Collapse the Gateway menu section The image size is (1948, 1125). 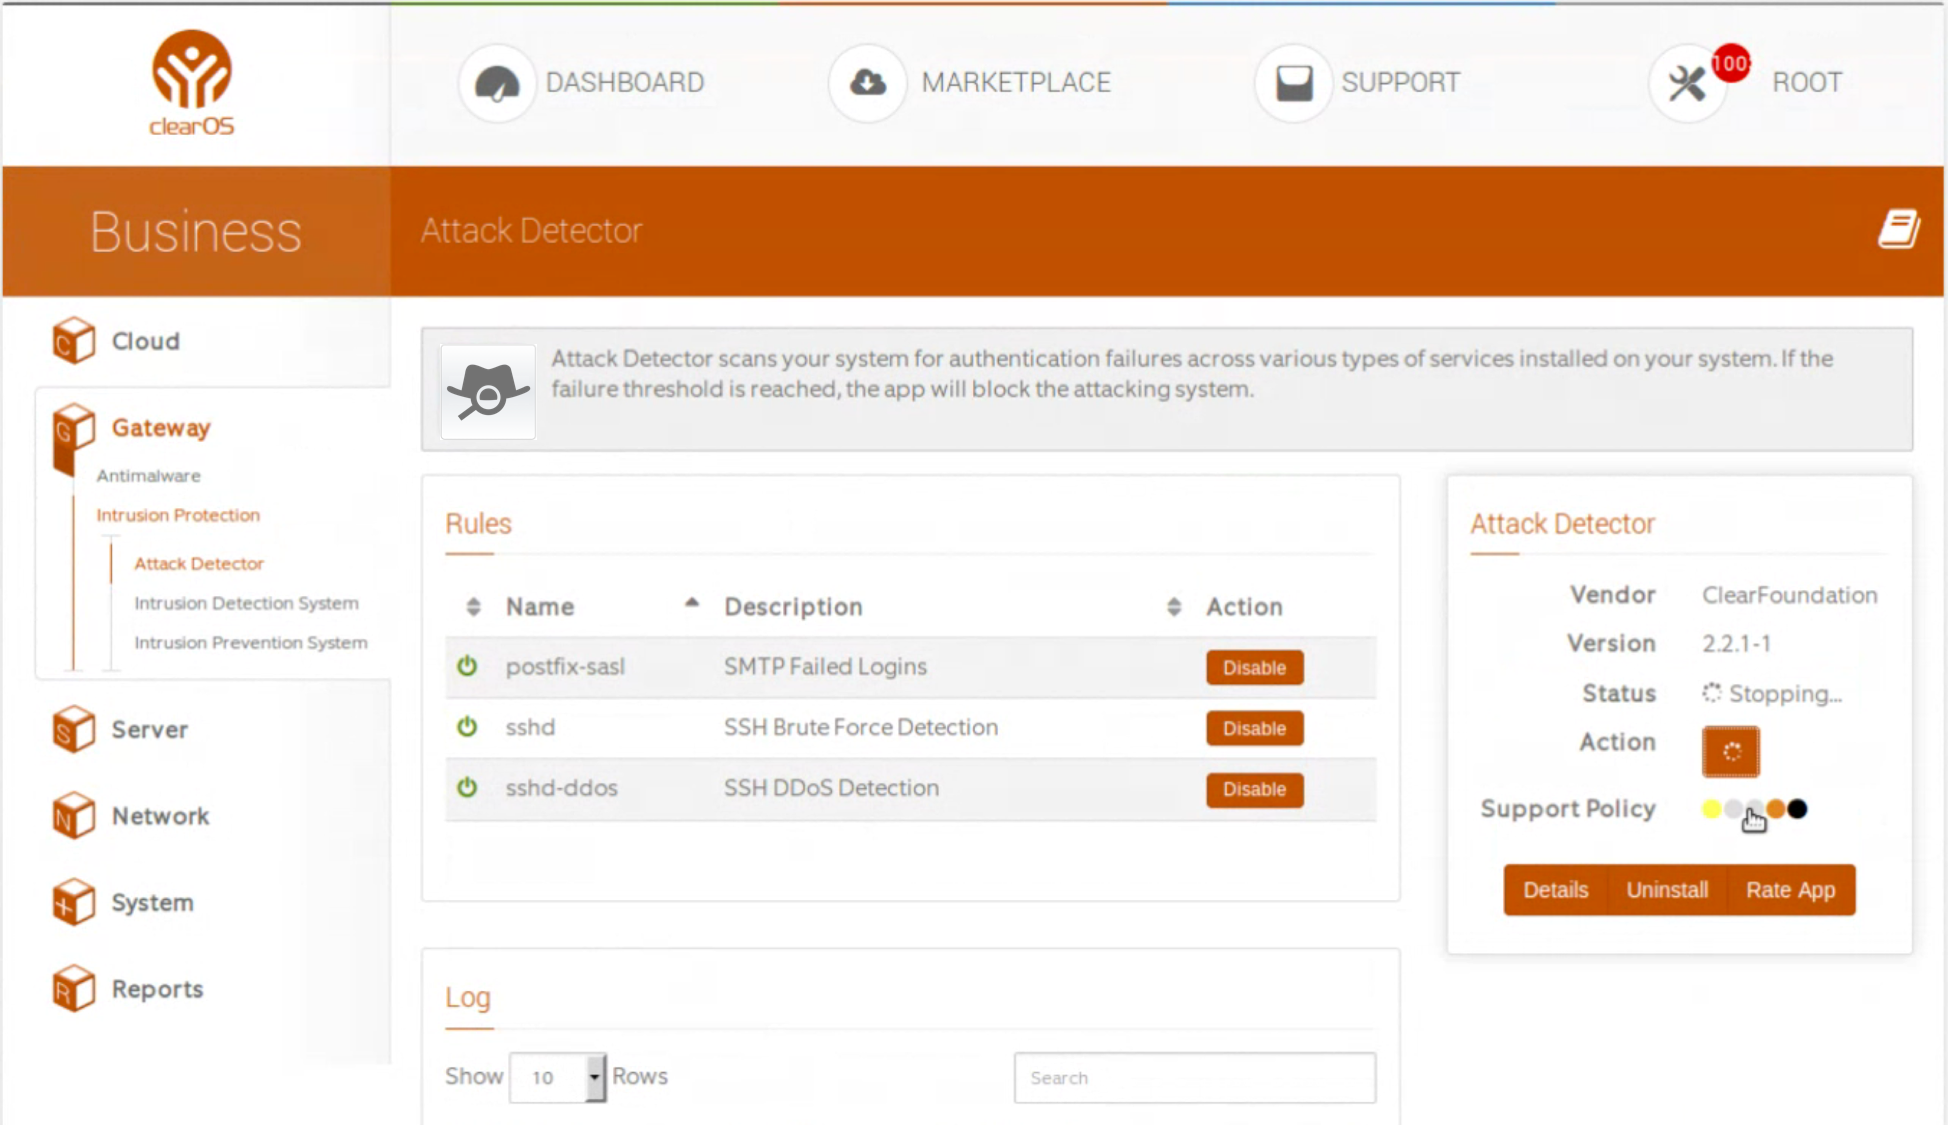(161, 428)
